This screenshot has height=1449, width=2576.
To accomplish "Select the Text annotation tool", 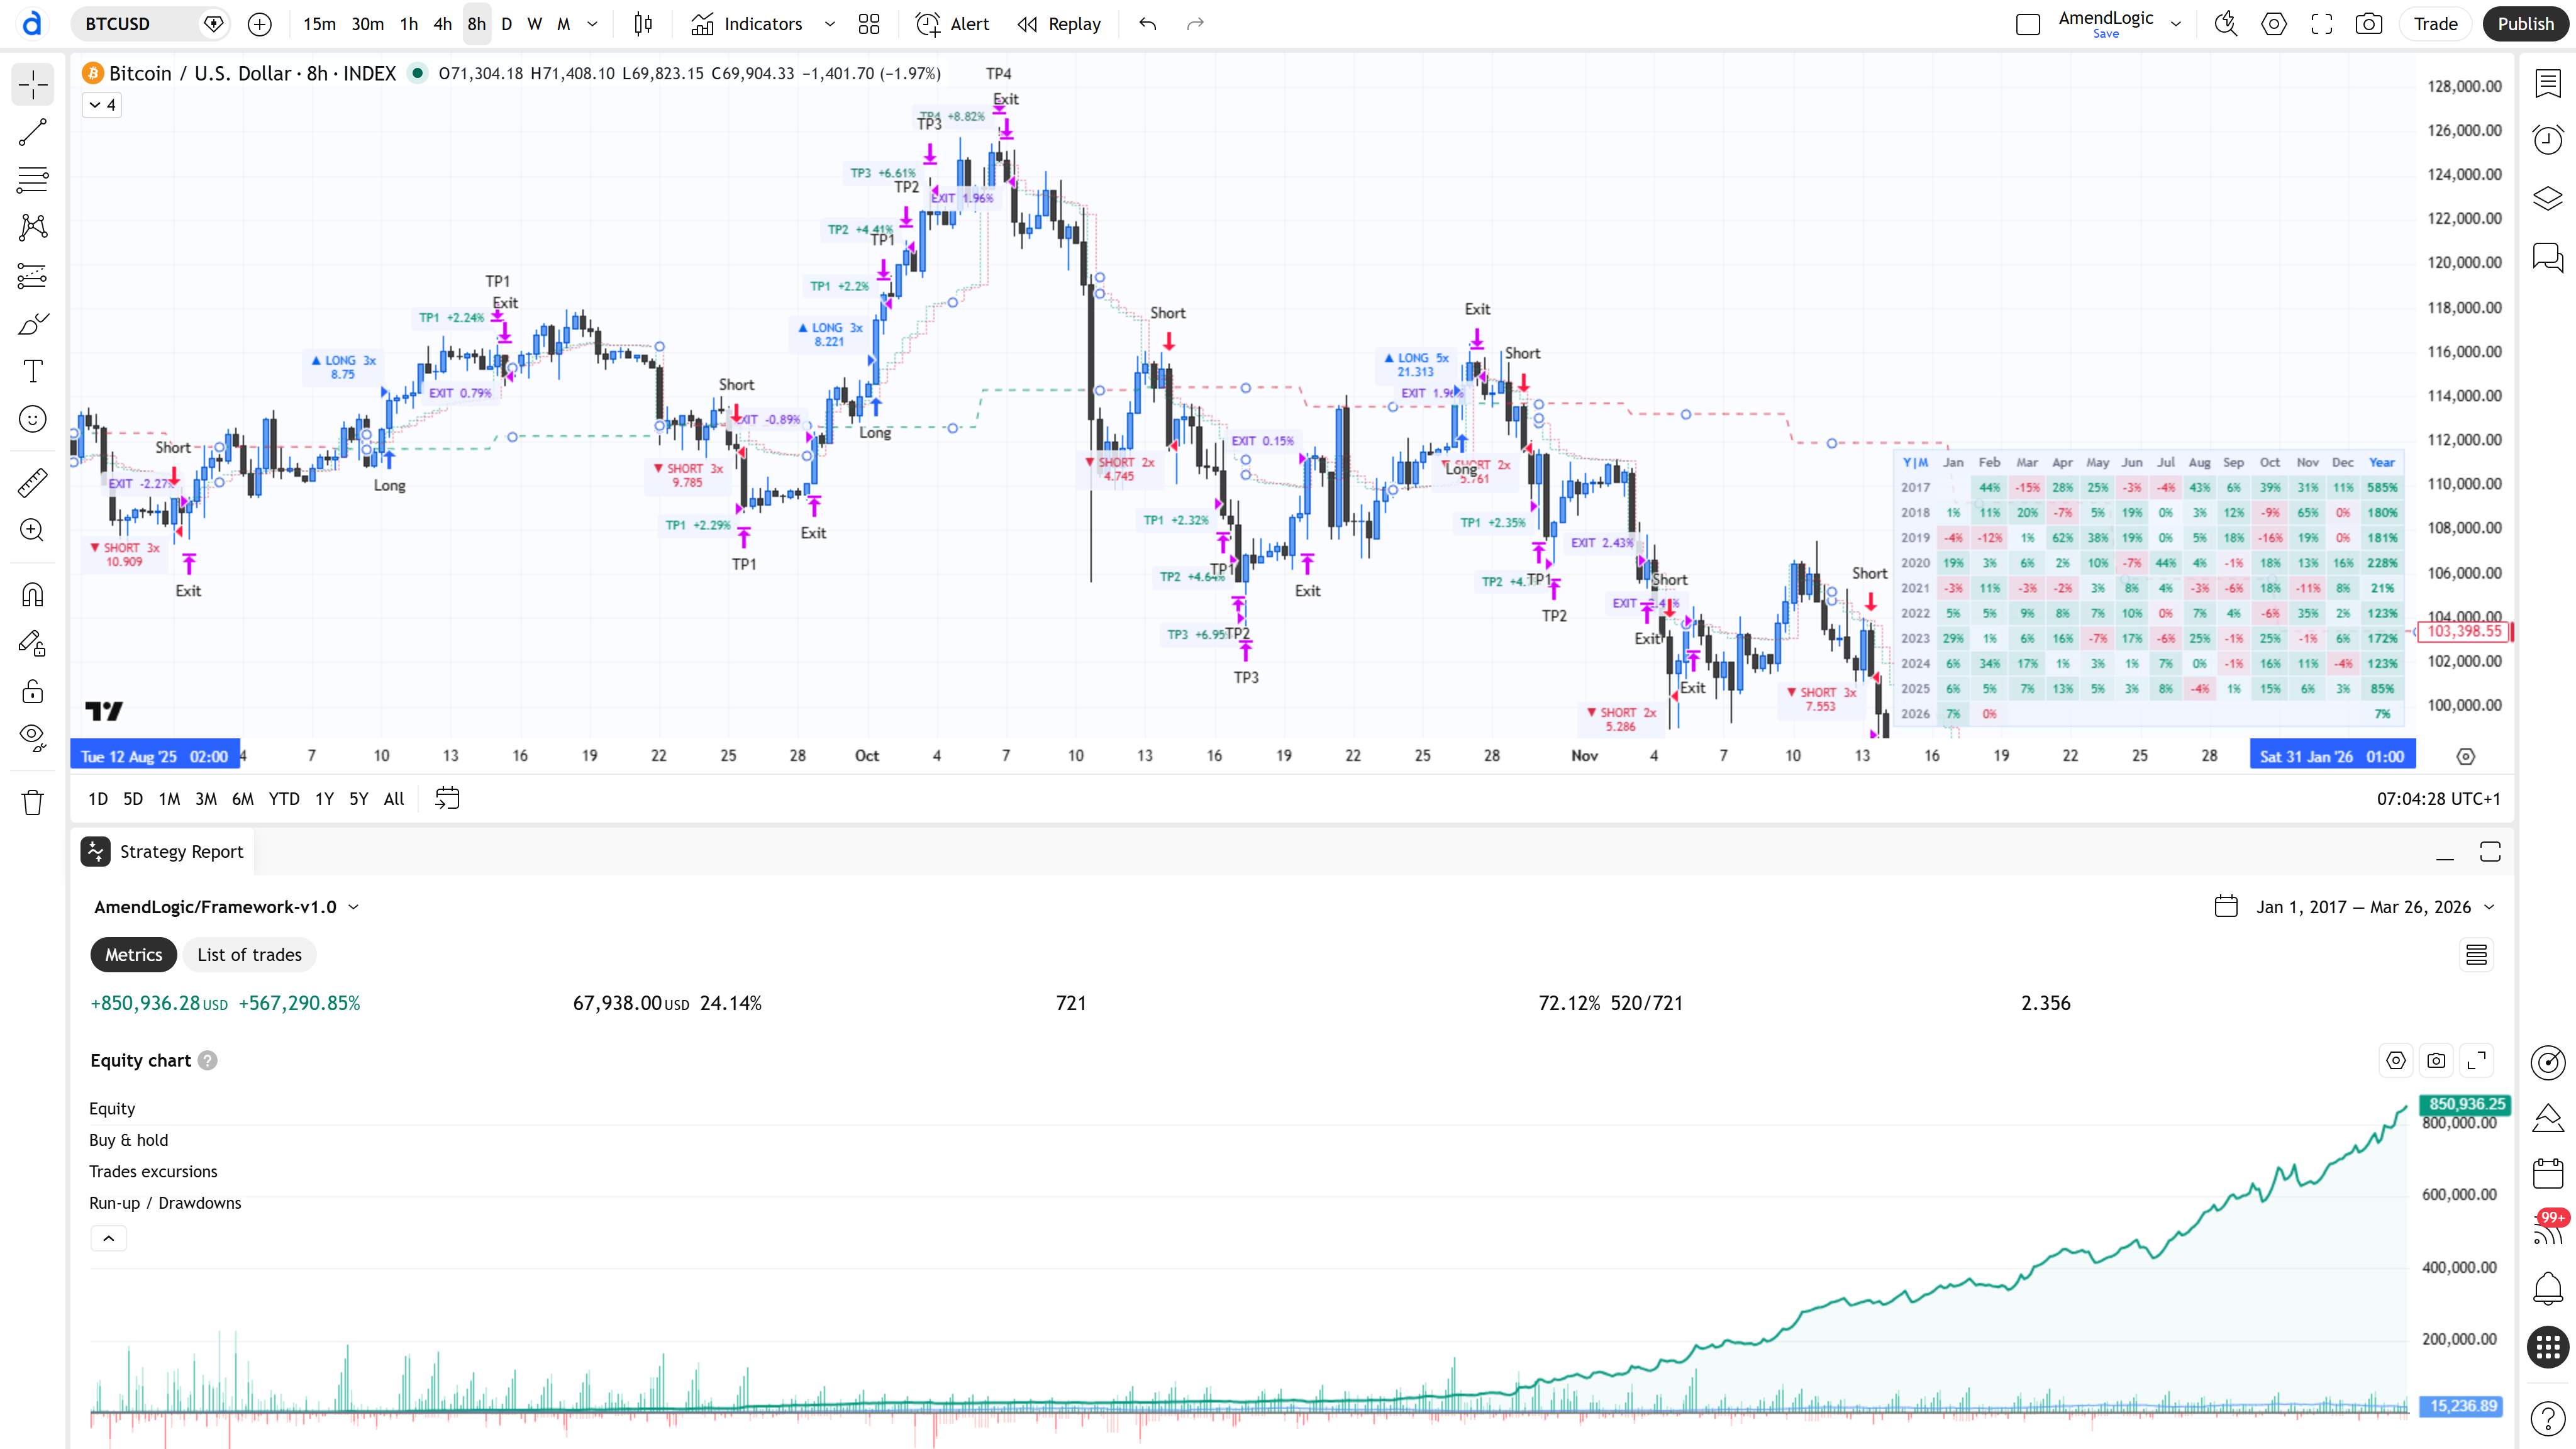I will click(x=32, y=371).
